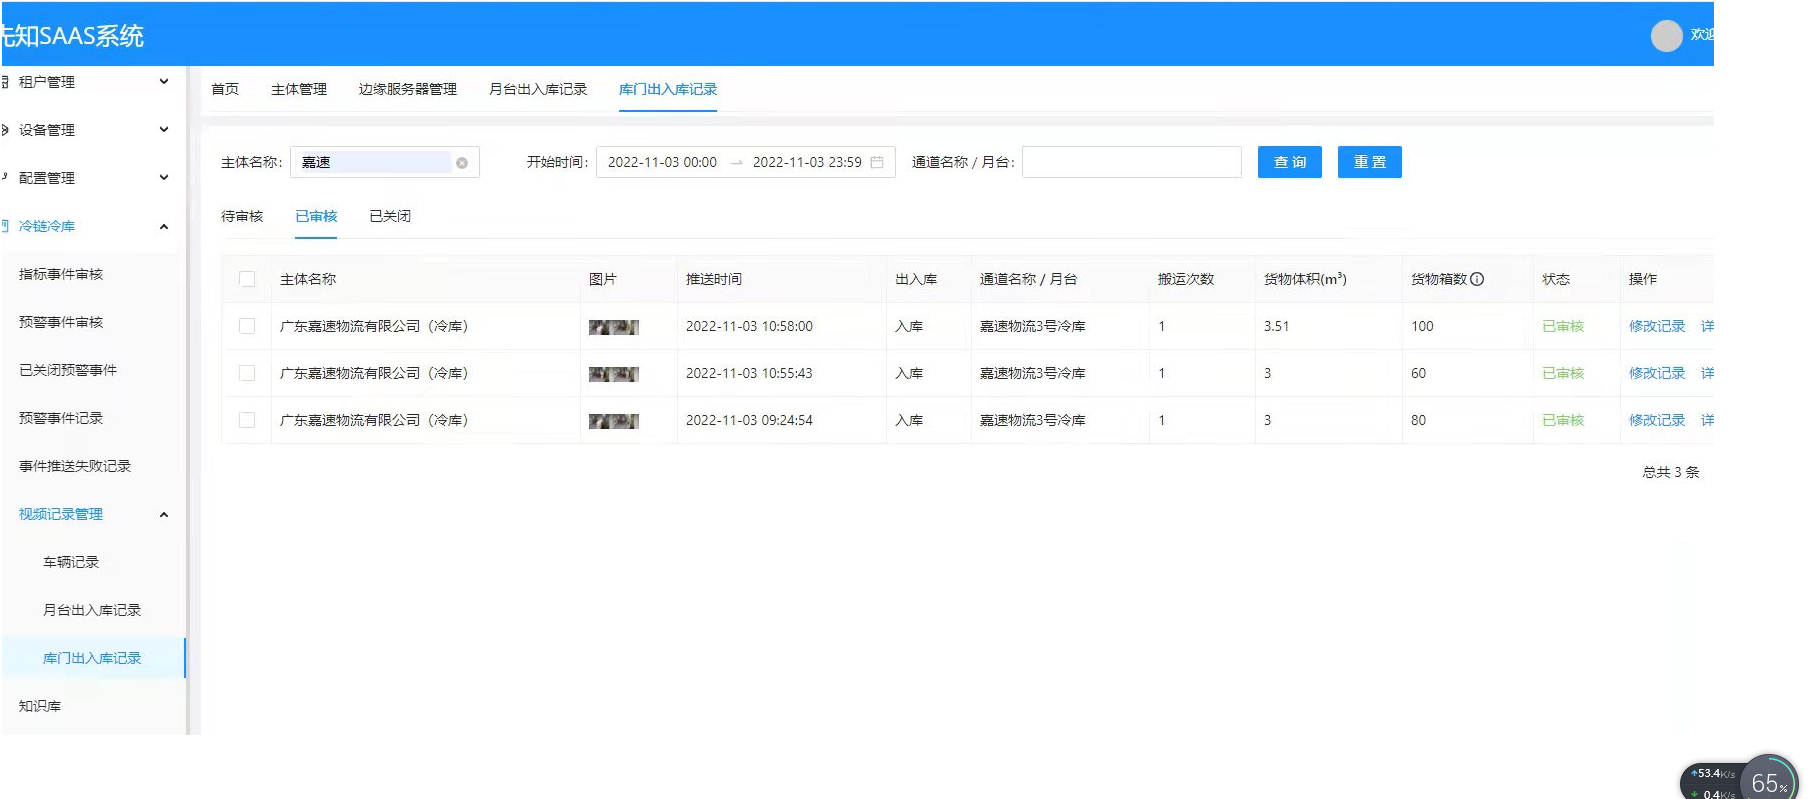Click the 货物箱数 value 100
The width and height of the screenshot is (1810, 799).
1422,326
